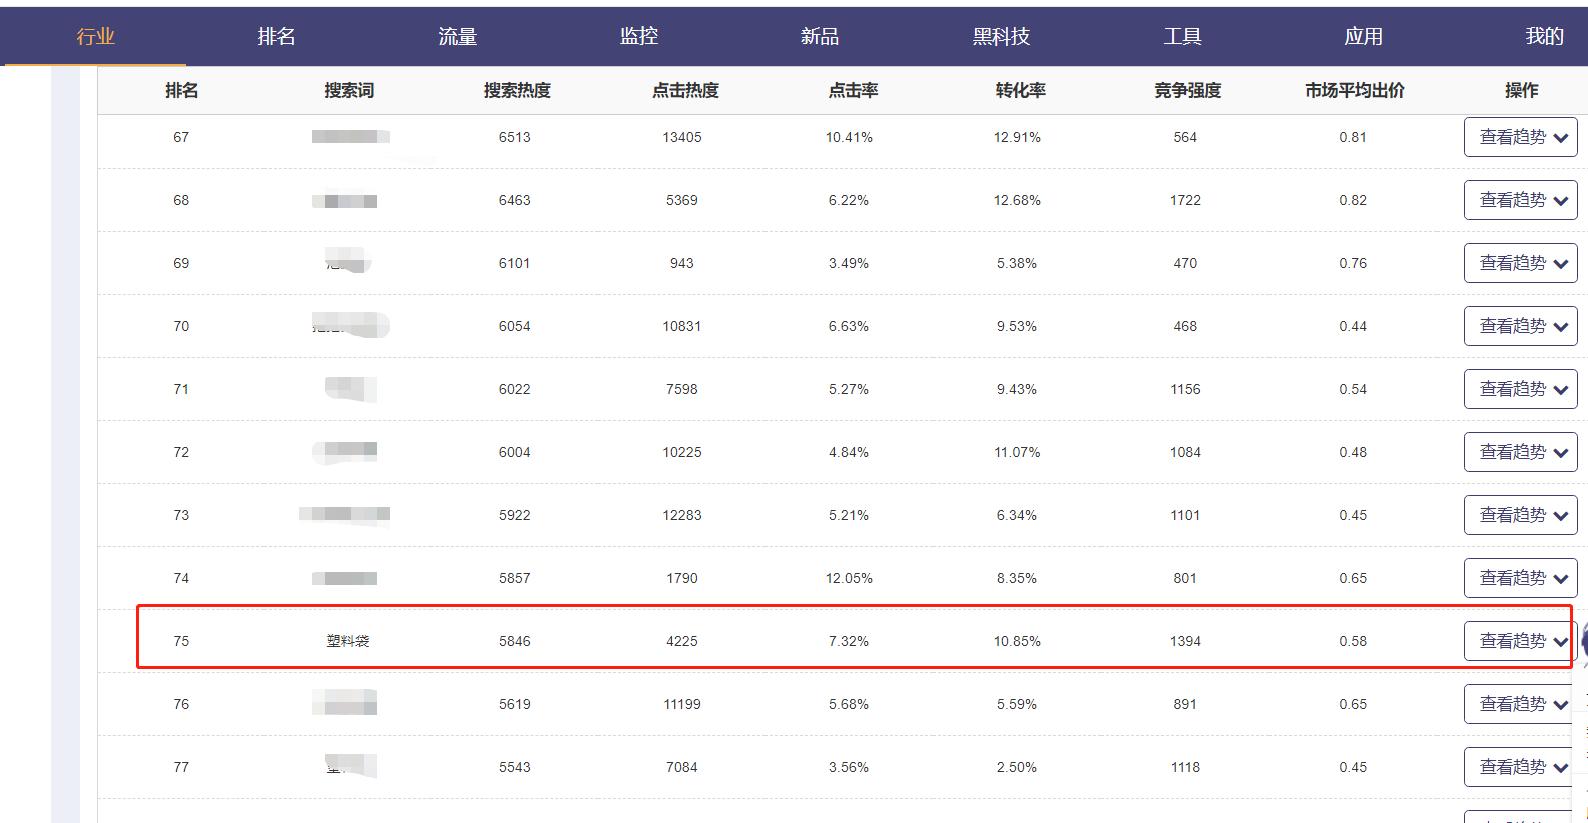Select the 新品 tab
Image resolution: width=1588 pixels, height=823 pixels.
[819, 37]
